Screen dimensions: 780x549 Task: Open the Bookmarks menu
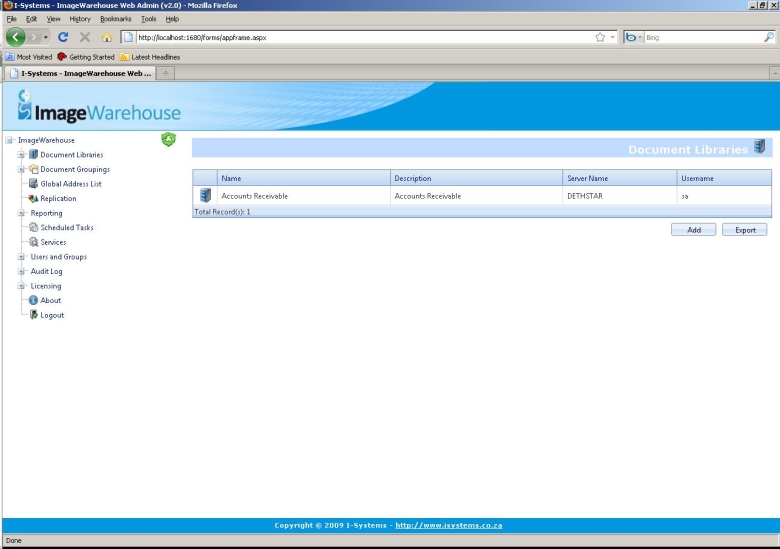(115, 19)
